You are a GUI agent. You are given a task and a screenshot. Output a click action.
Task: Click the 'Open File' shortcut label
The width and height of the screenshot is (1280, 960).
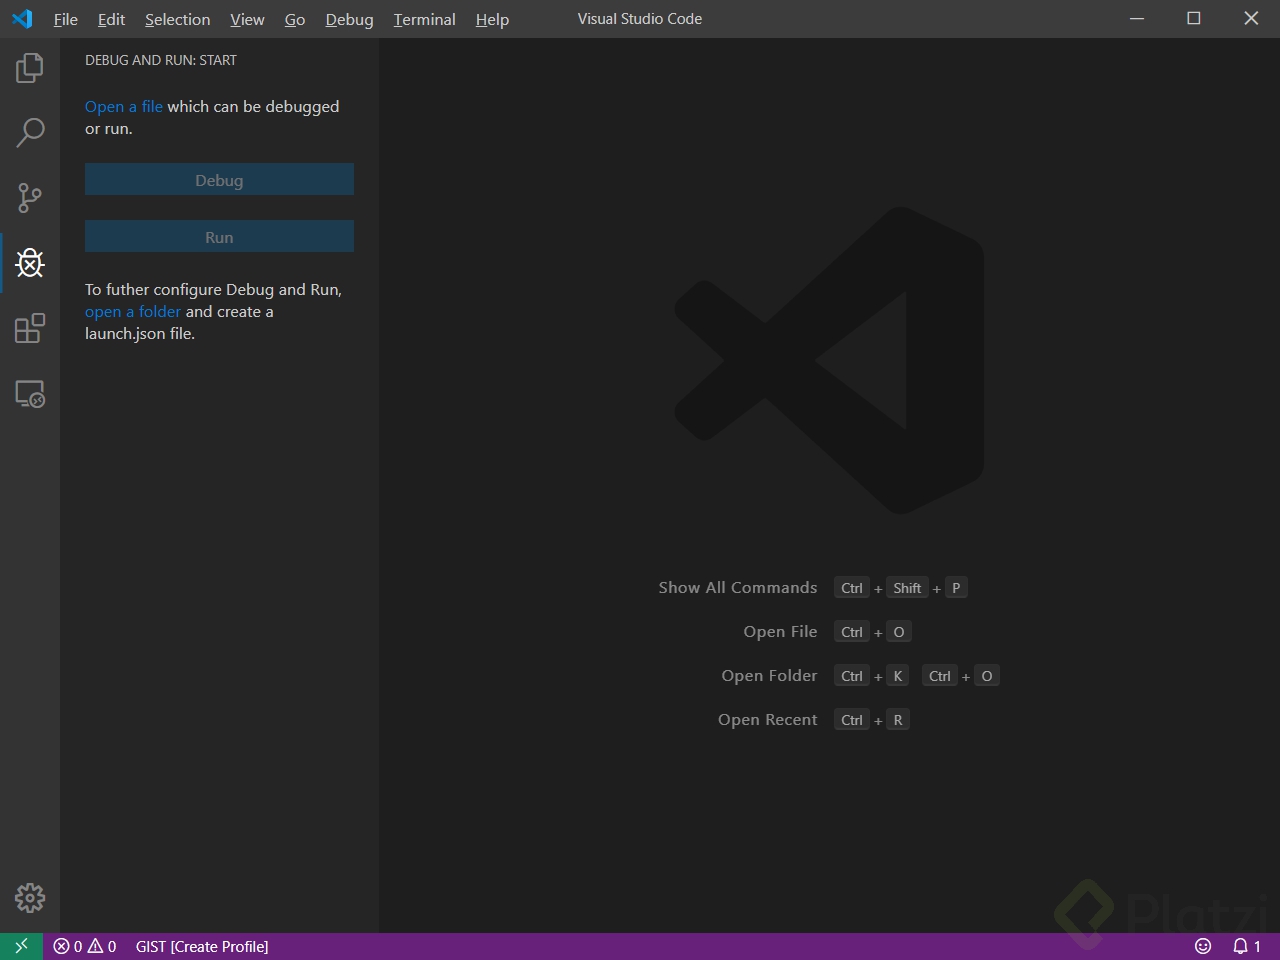click(780, 632)
